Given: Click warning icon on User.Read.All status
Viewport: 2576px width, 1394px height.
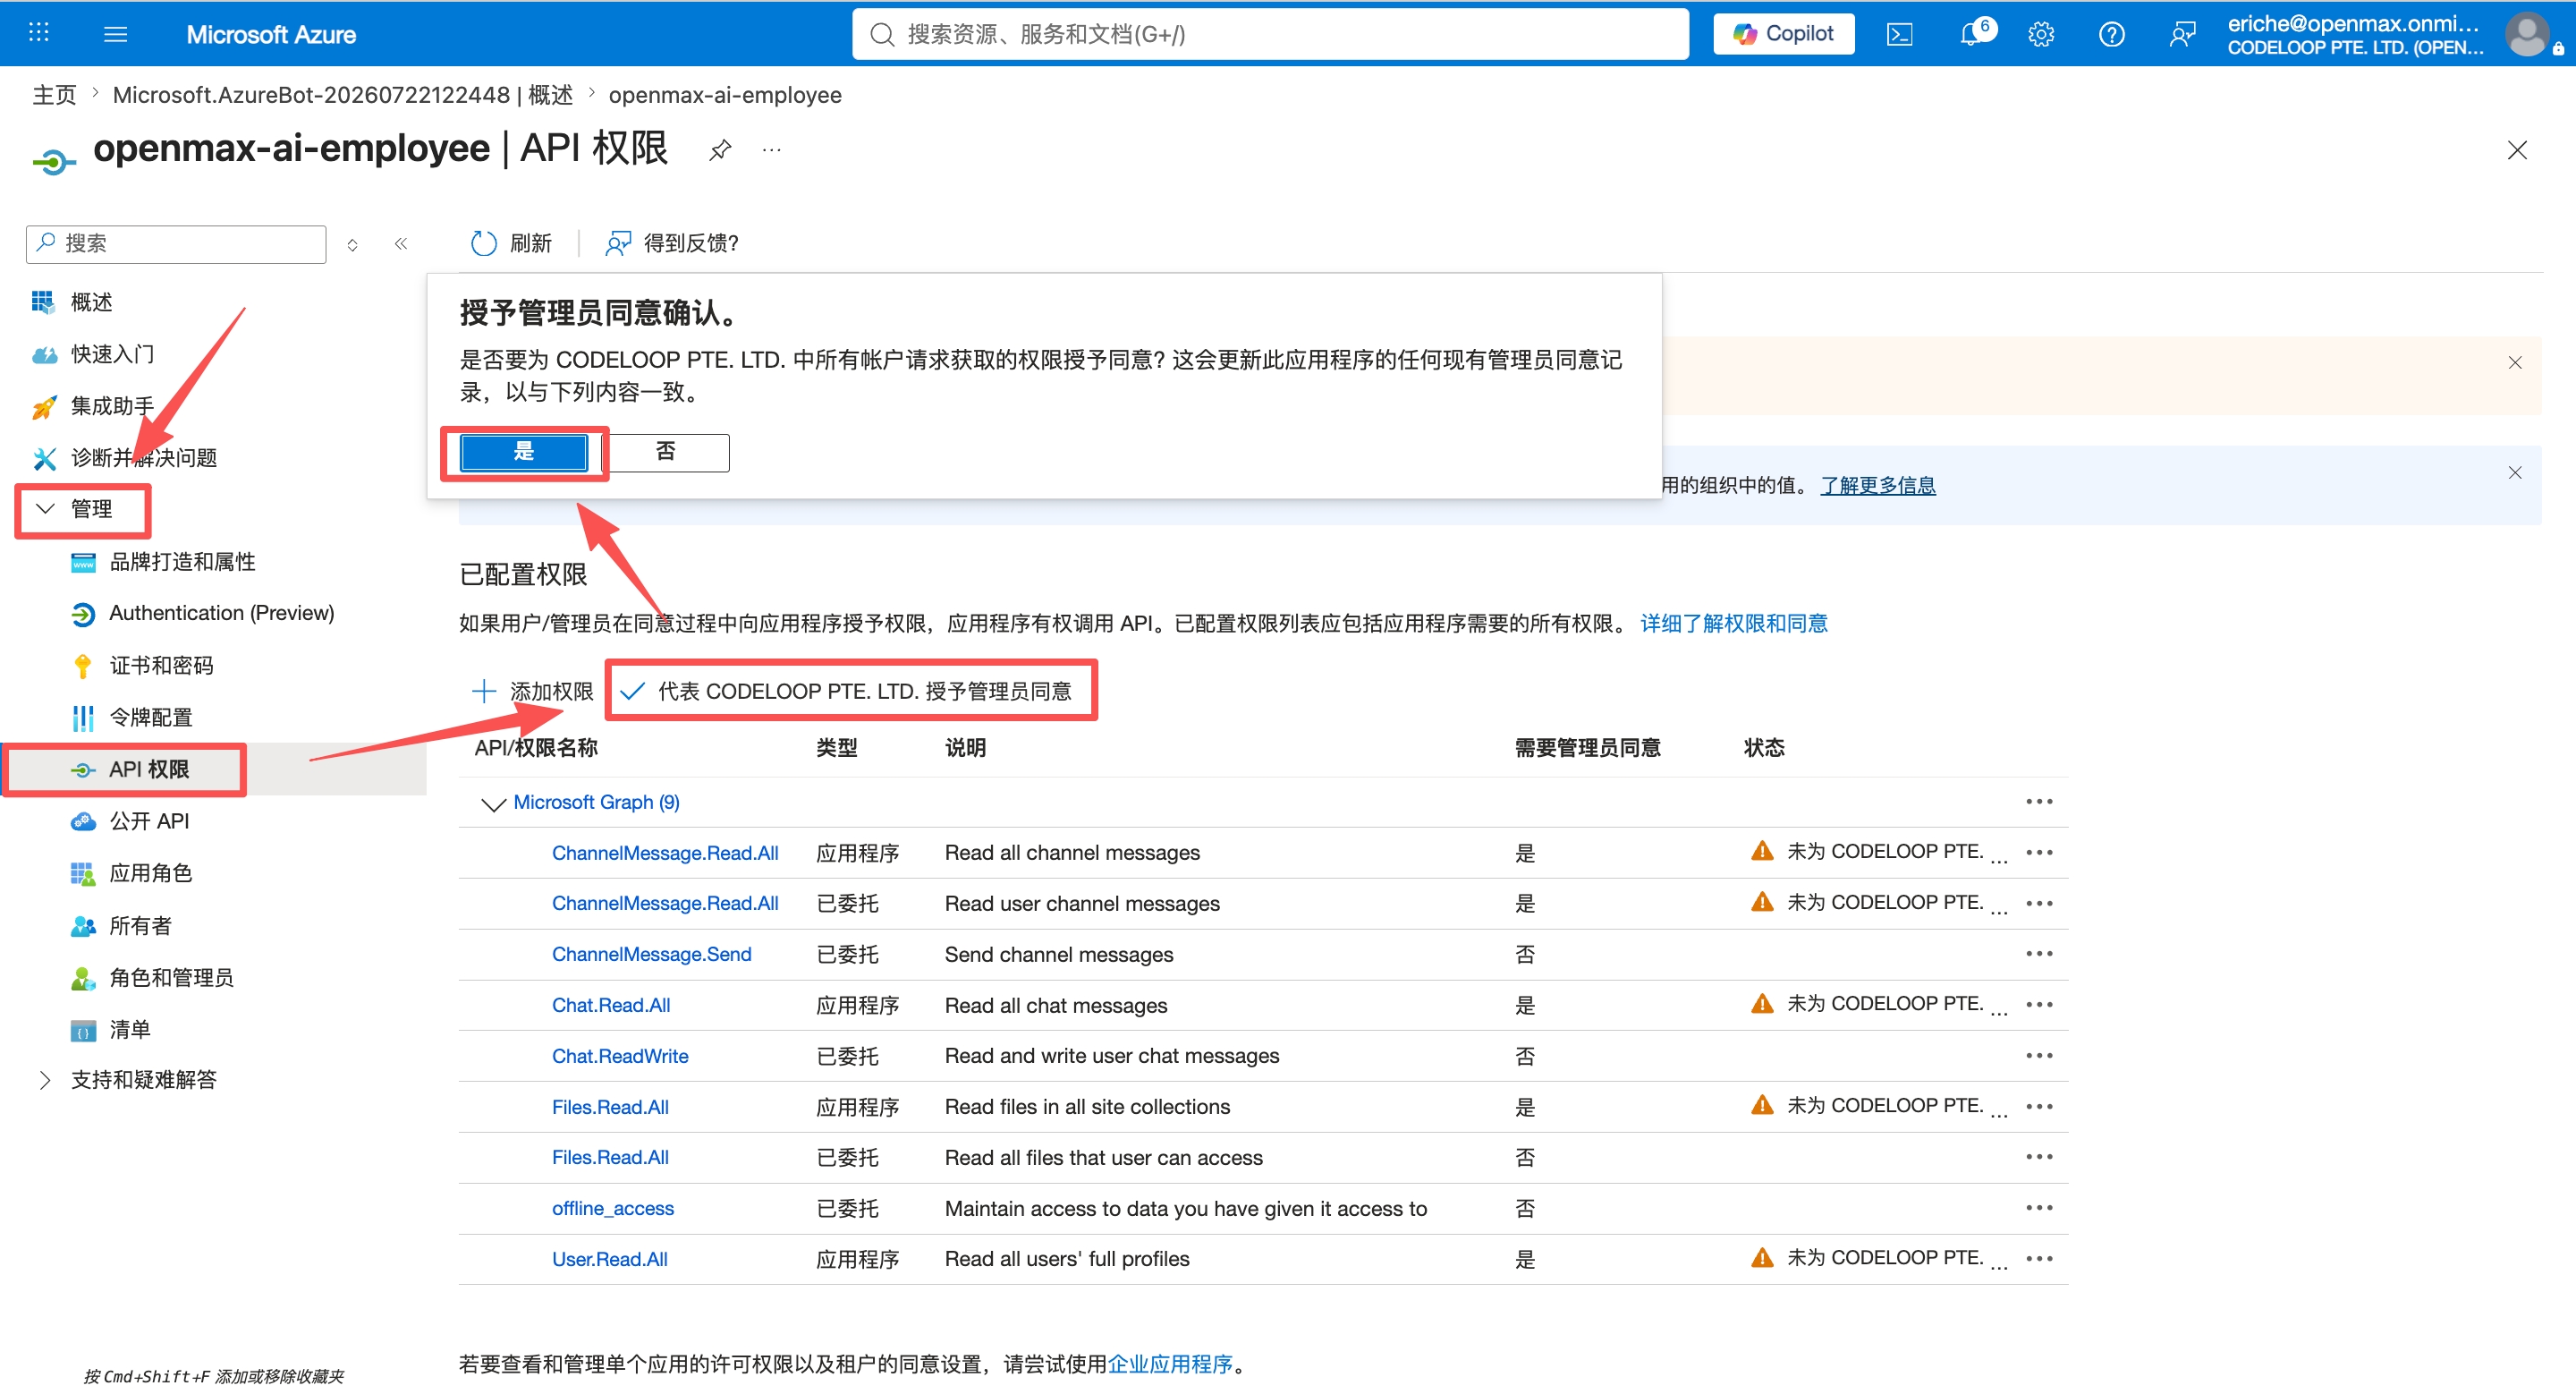Looking at the screenshot, I should 1762,1257.
